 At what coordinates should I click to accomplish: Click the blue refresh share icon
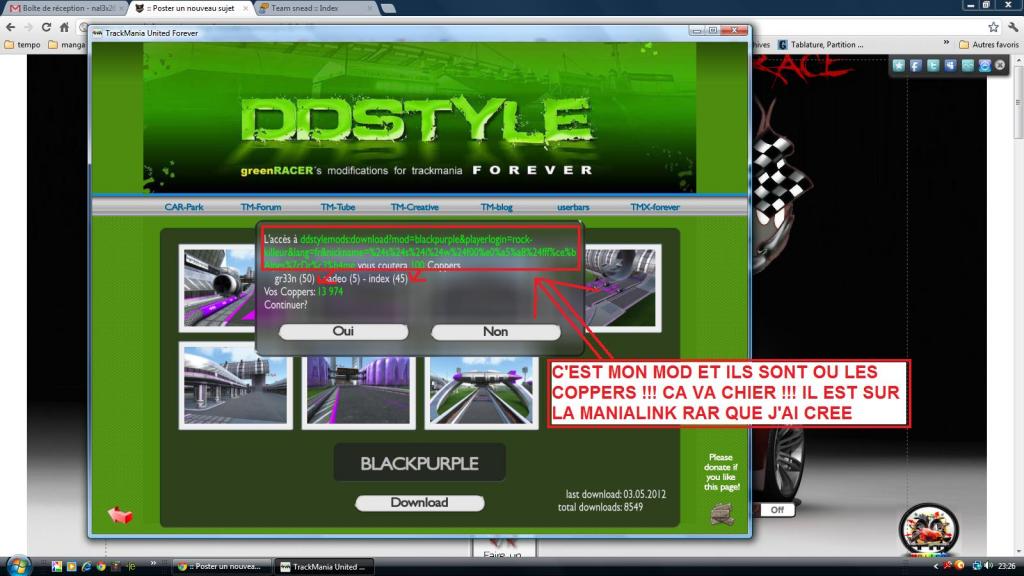coord(984,65)
